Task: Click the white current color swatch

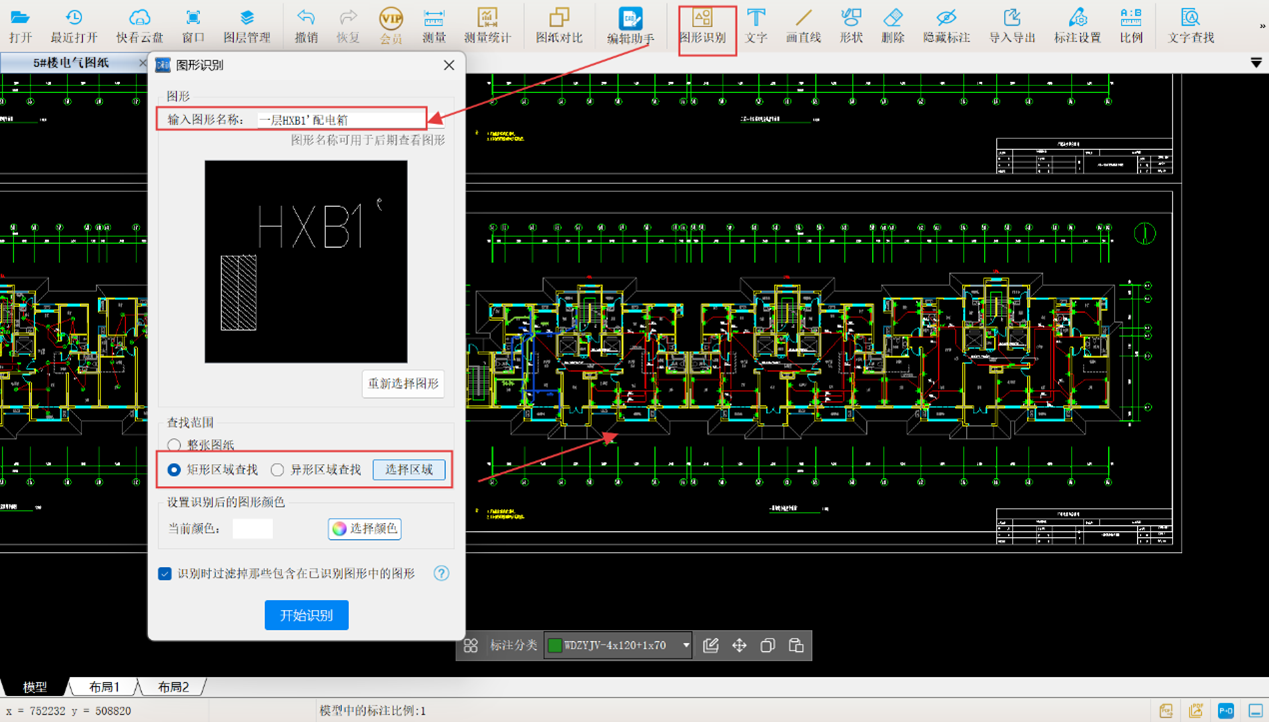Action: coord(252,529)
